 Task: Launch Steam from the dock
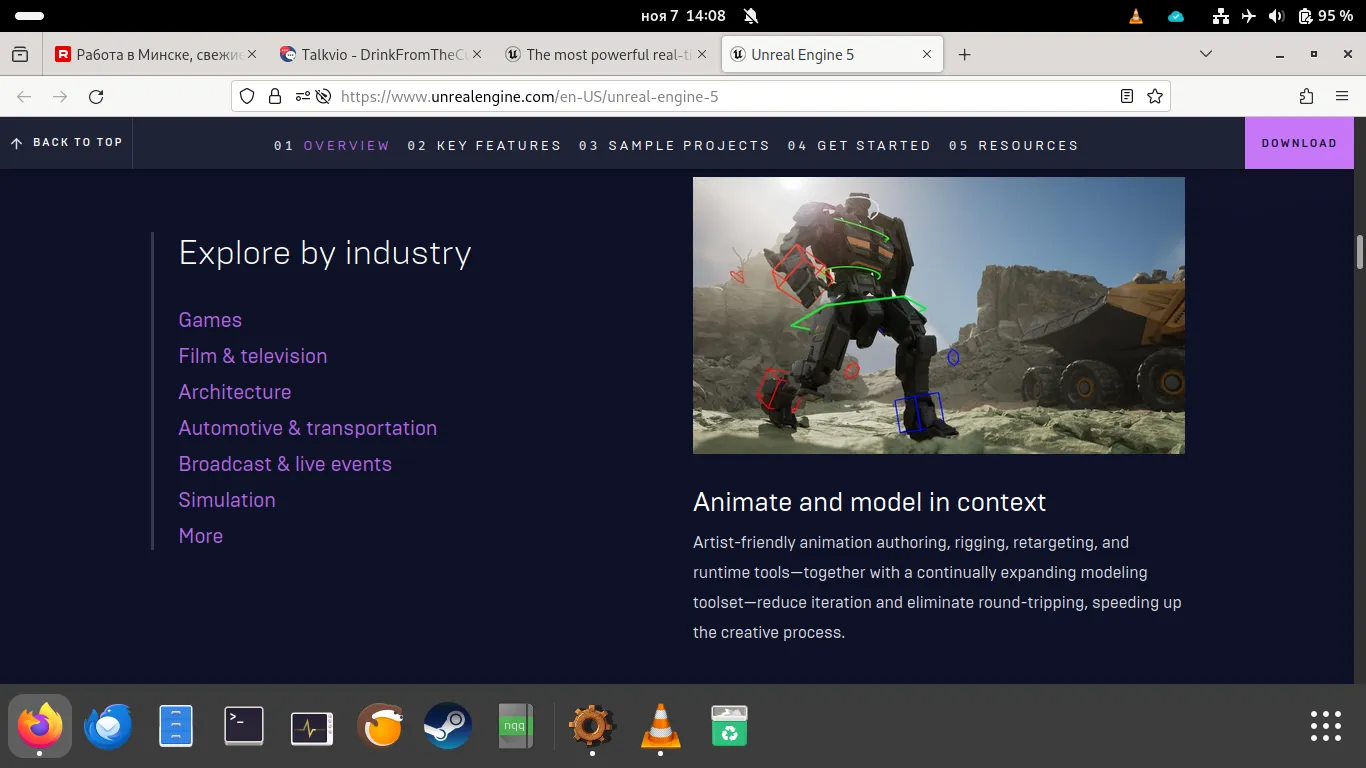click(447, 726)
